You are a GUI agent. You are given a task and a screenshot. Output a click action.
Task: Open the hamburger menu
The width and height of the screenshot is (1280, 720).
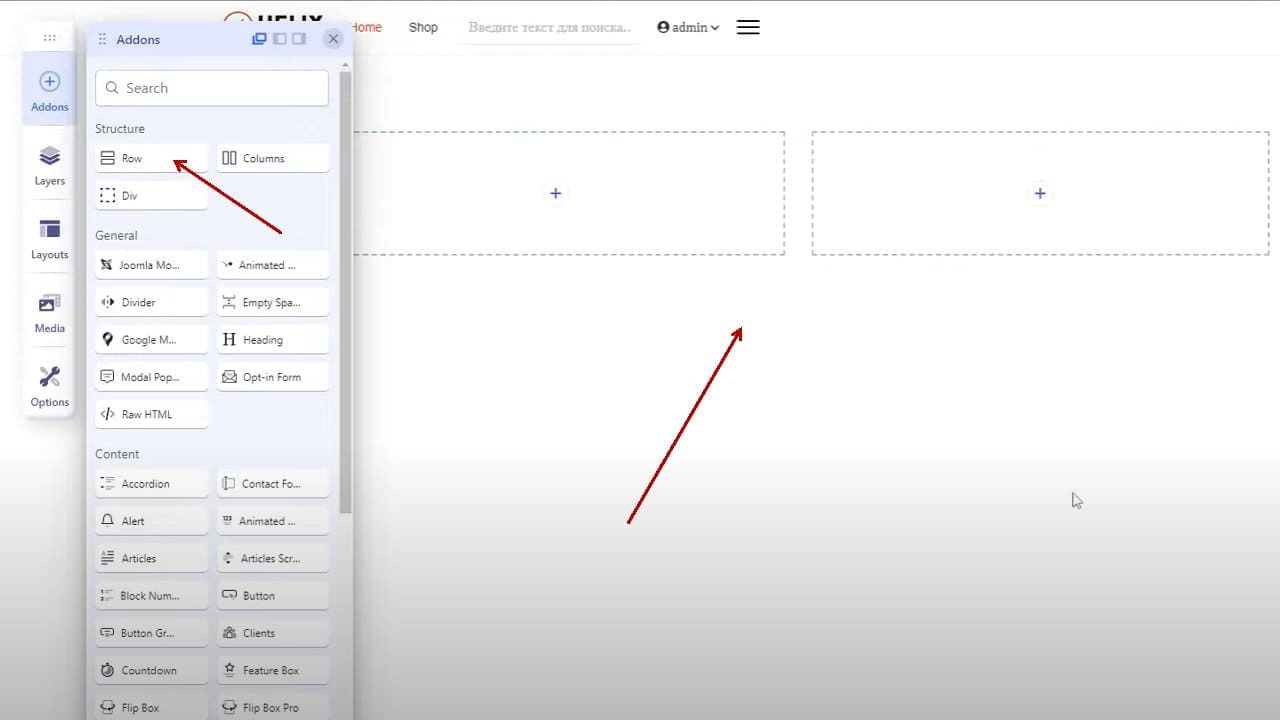click(748, 27)
